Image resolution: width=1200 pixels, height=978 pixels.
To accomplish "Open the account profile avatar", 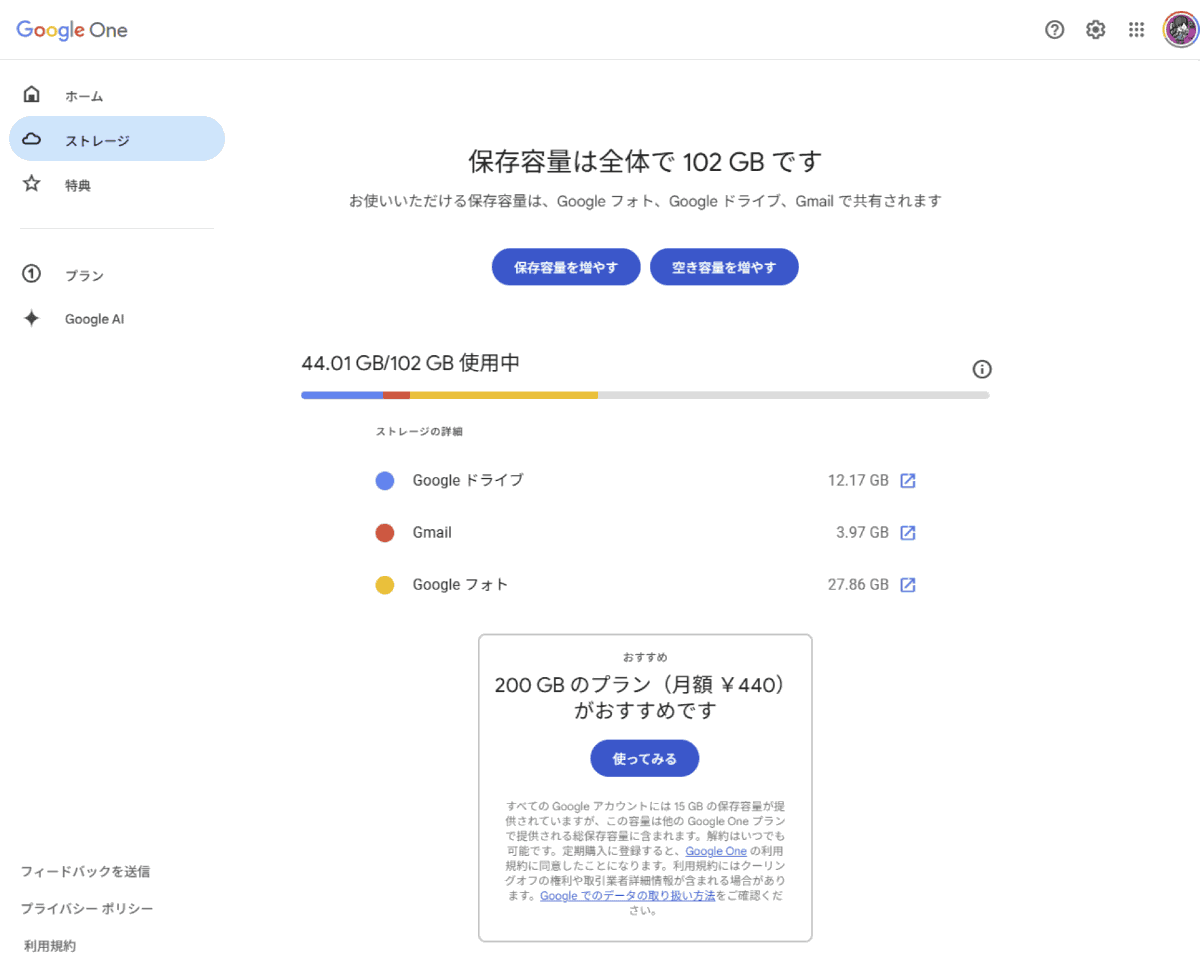I will 1180,30.
